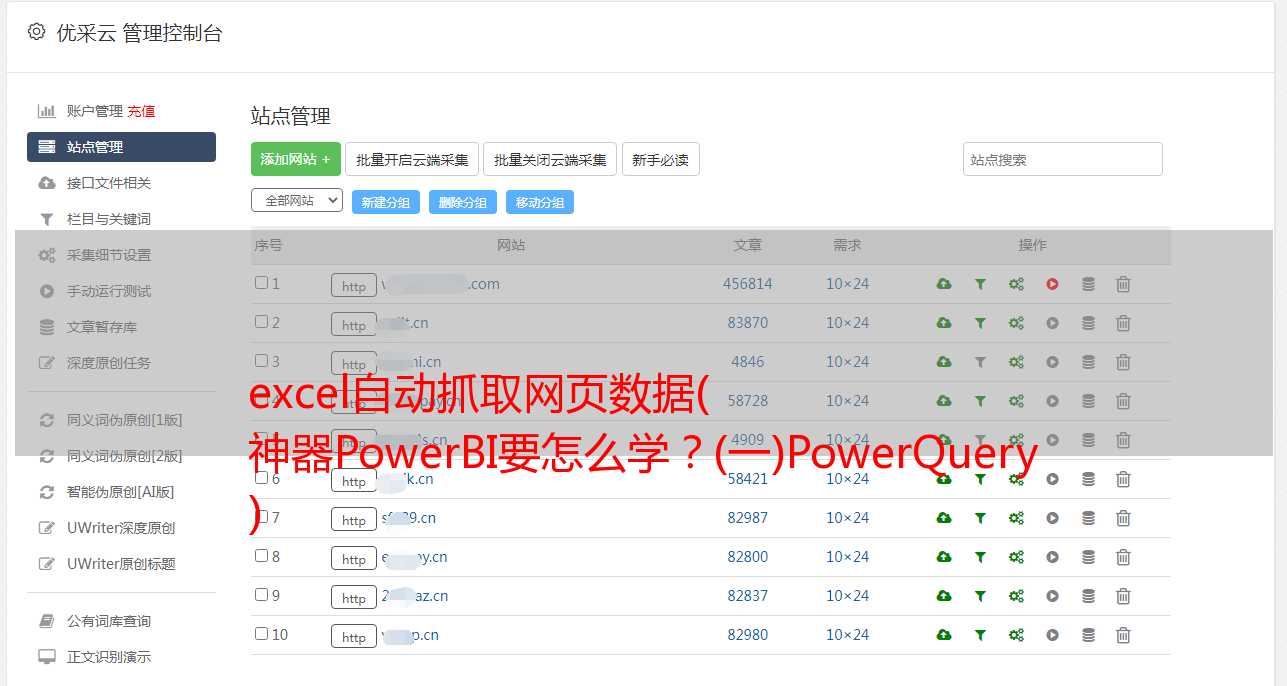Click the 新手必读 button
Image resolution: width=1287 pixels, height=686 pixels.
click(661, 159)
